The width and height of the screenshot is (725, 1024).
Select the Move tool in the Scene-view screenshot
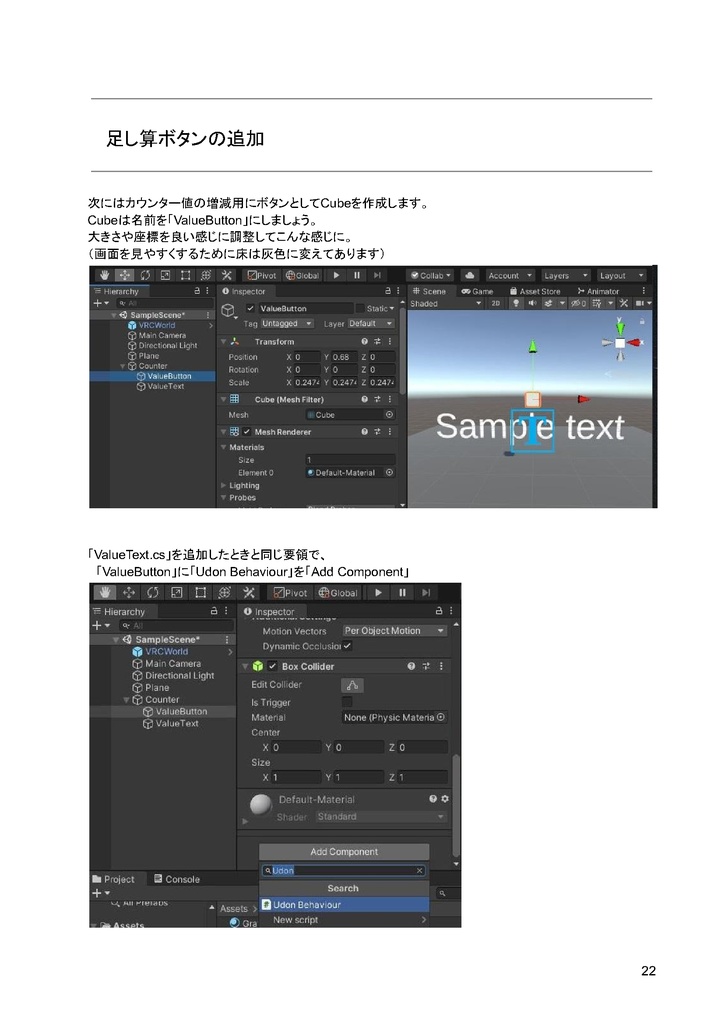tap(125, 276)
